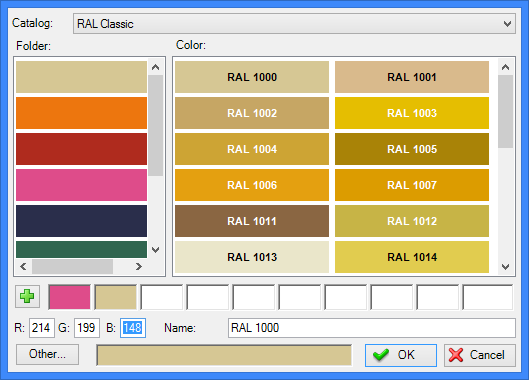Viewport: 529px width, 380px height.
Task: Open the Catalog dropdown showing RAL Classic
Action: pos(294,24)
